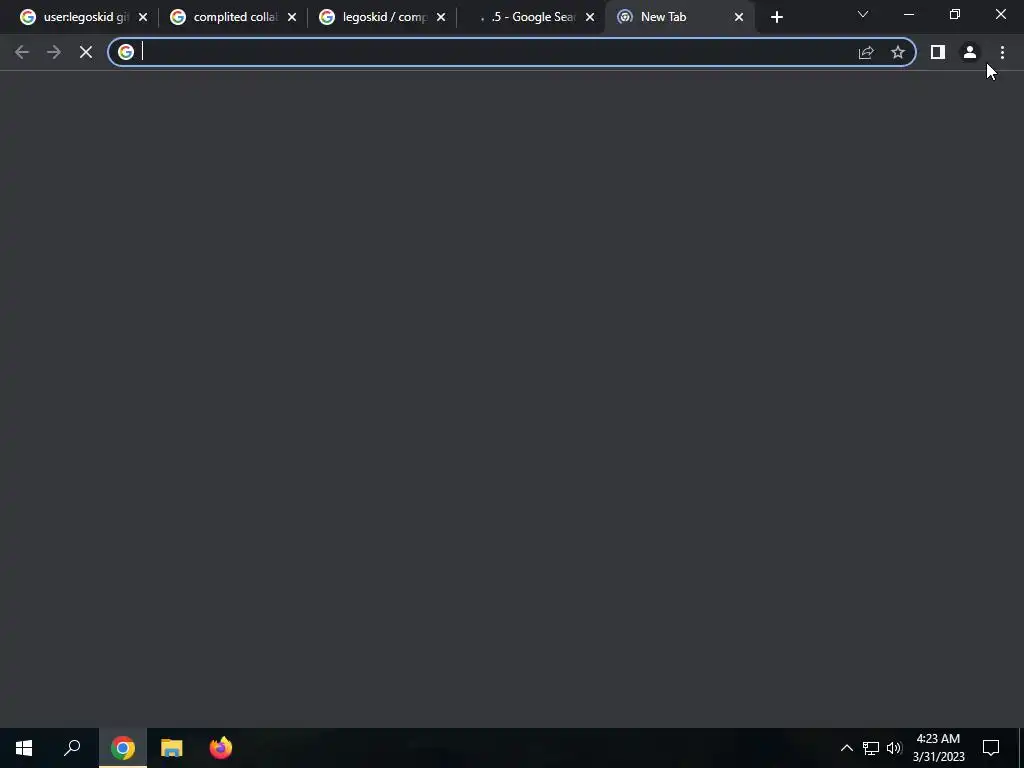This screenshot has width=1024, height=768.
Task: Open a new tab with plus button
Action: (776, 17)
